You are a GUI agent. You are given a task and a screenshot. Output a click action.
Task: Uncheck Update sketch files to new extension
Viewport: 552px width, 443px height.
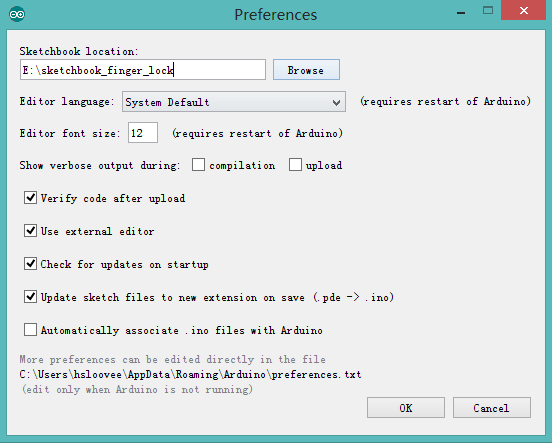click(30, 297)
